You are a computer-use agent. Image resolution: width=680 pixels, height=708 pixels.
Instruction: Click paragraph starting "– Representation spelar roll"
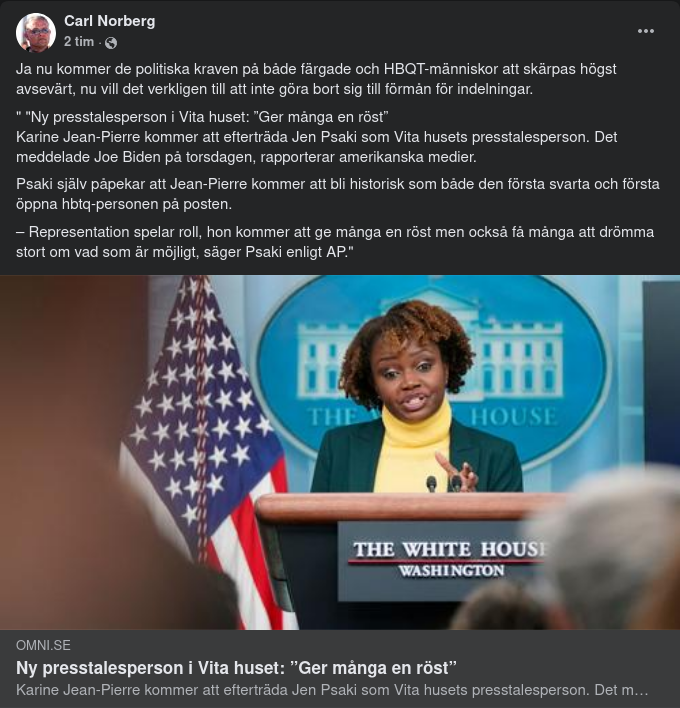[335, 242]
